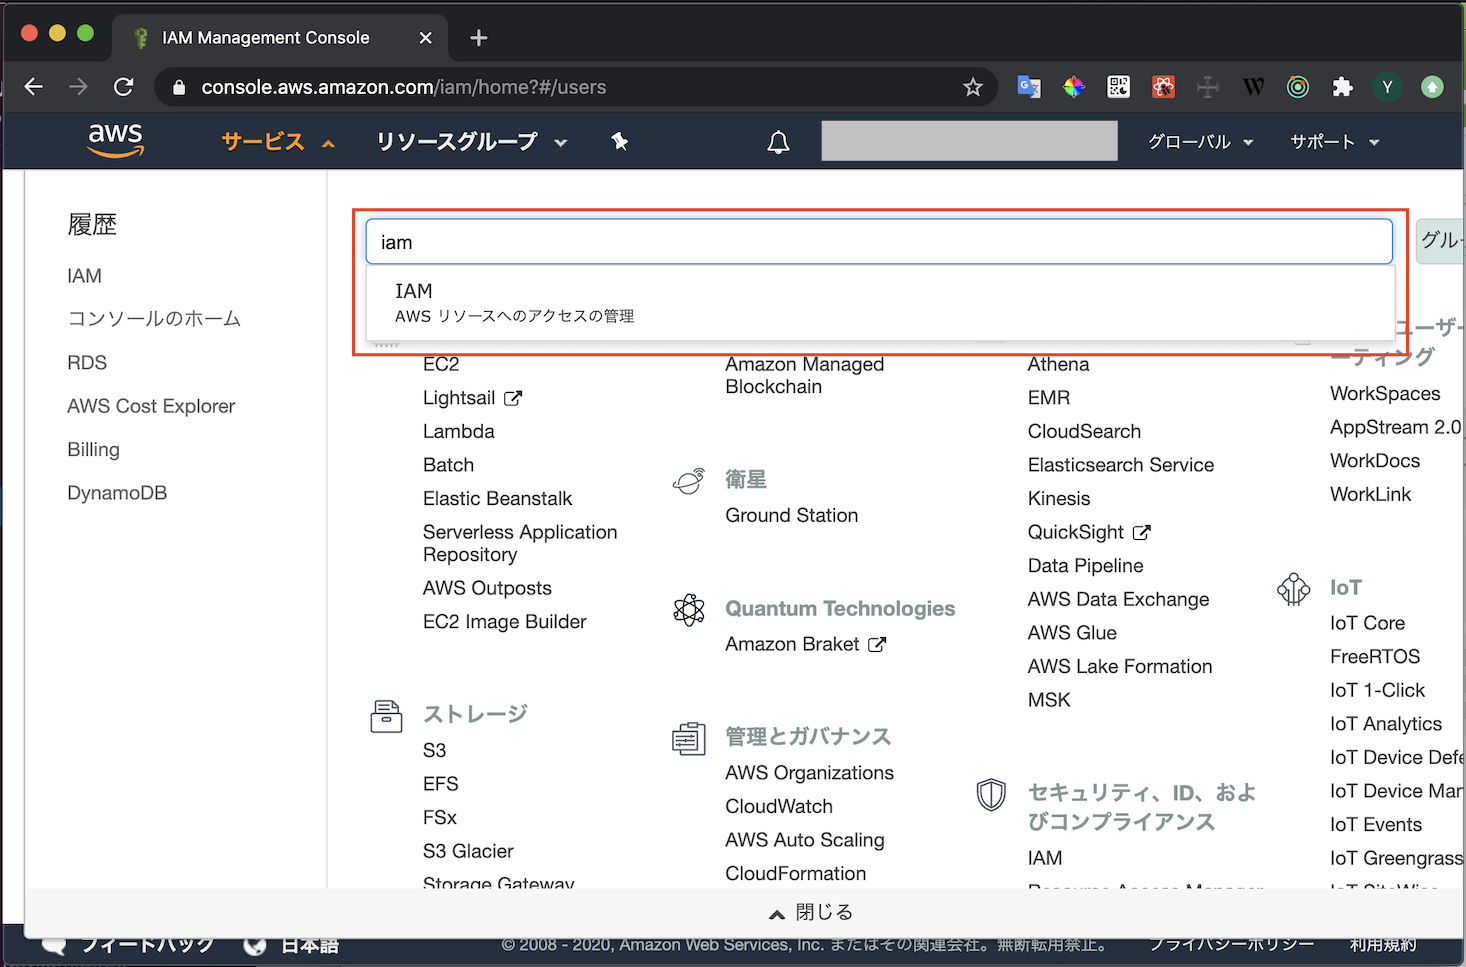This screenshot has width=1466, height=967.
Task: Open S3 service
Action: coord(434,750)
